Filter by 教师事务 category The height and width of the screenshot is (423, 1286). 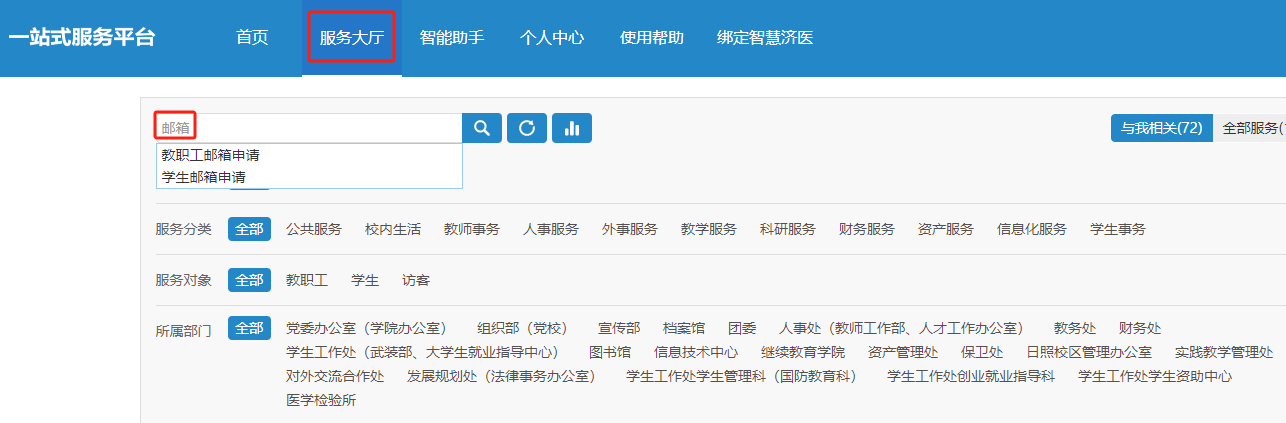click(472, 229)
